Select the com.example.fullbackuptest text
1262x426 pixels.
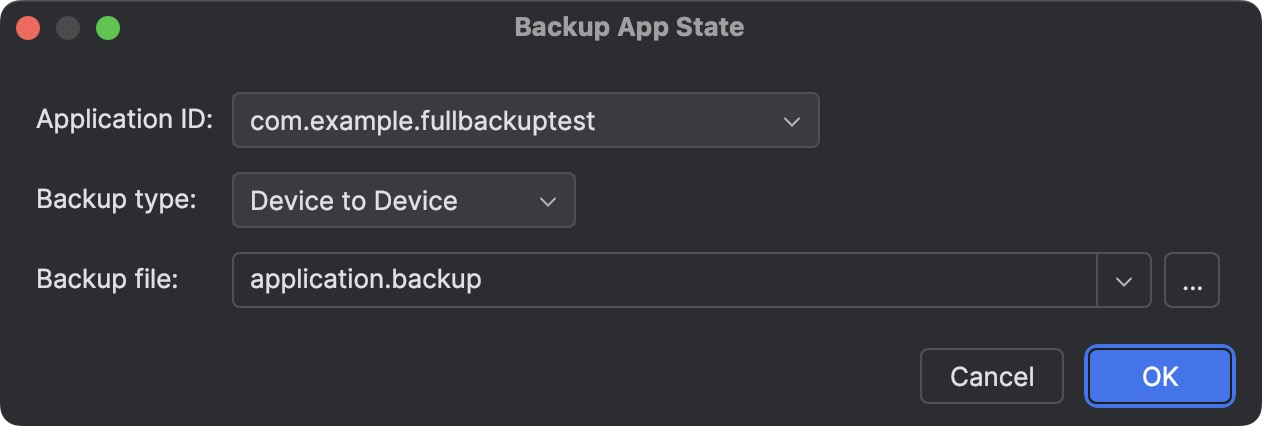[x=422, y=121]
